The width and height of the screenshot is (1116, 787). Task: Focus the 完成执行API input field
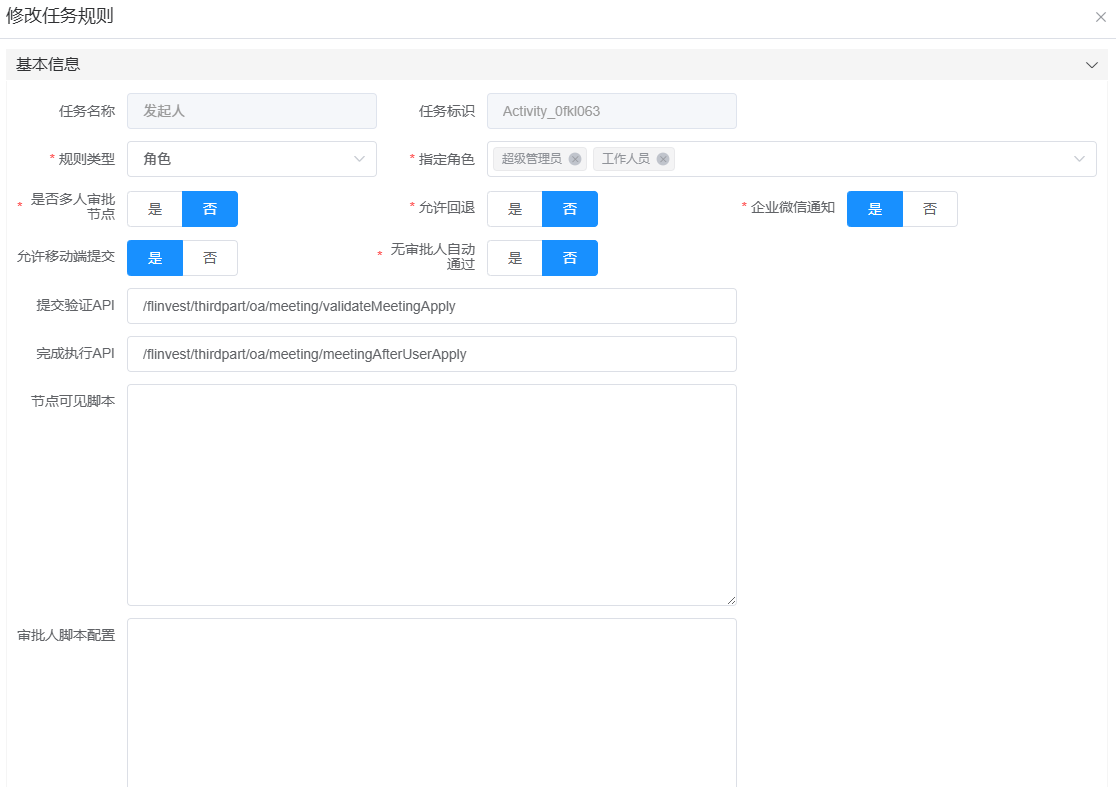tap(431, 354)
